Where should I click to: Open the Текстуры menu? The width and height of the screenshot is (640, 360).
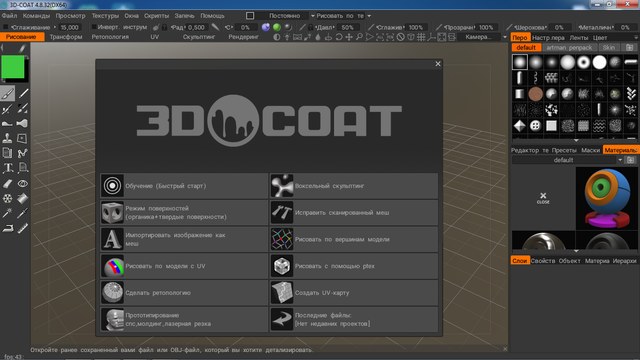[x=105, y=16]
